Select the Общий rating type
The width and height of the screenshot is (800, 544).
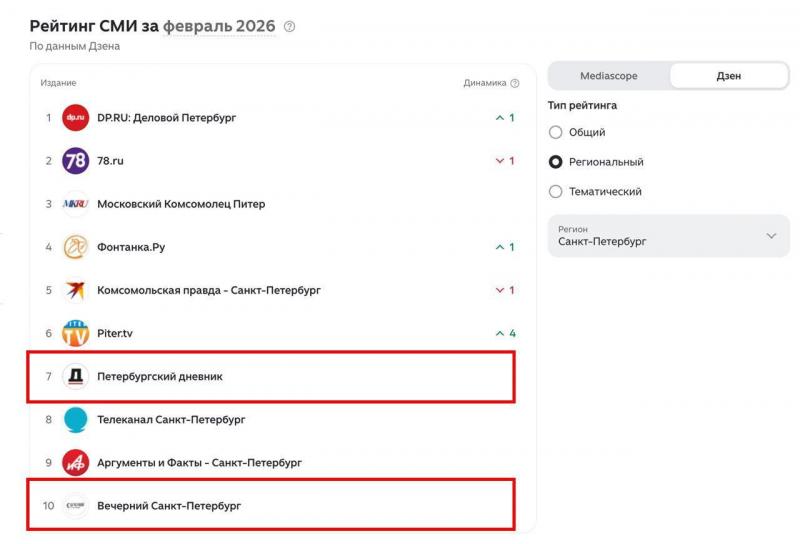(556, 132)
